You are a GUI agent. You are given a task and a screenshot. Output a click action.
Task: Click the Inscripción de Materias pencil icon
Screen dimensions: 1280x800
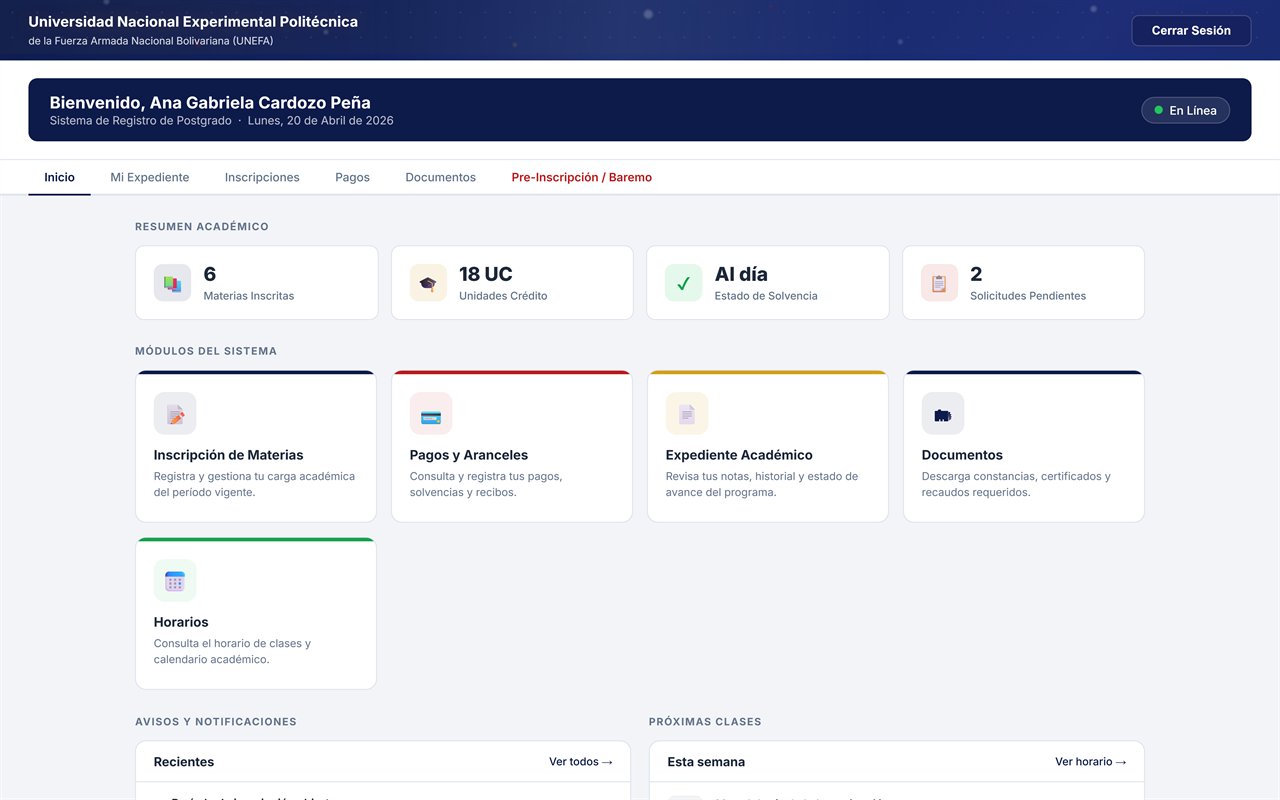click(x=175, y=413)
